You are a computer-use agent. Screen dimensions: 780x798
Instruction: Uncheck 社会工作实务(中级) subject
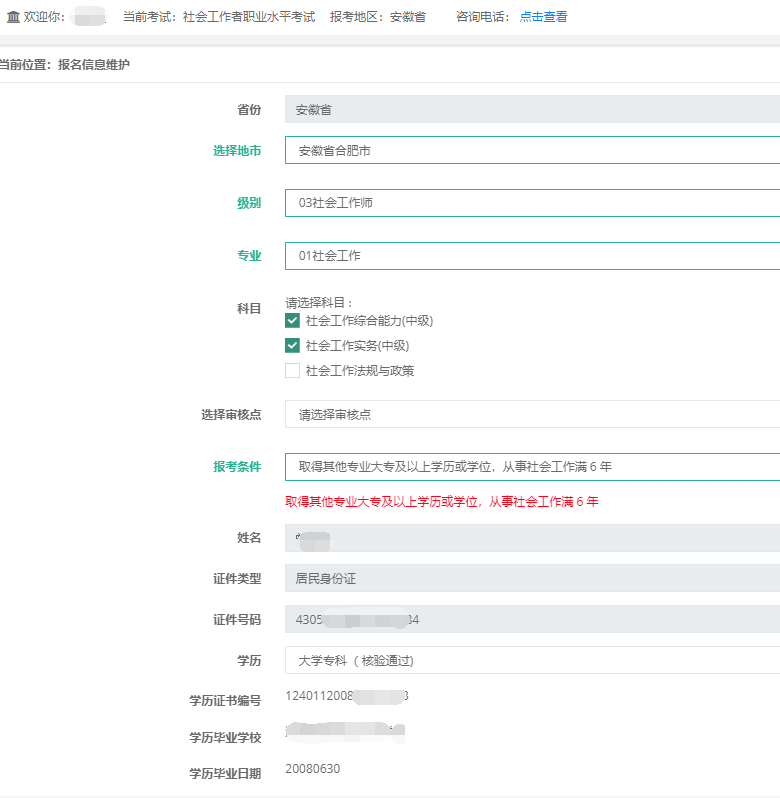[x=292, y=346]
